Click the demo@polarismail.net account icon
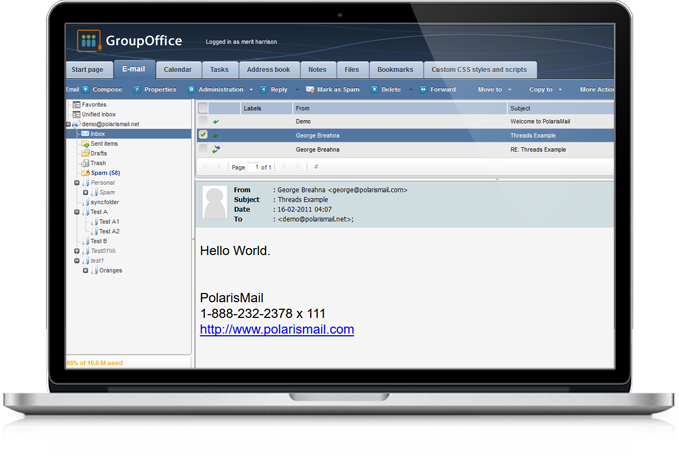The image size is (679, 456). pos(76,124)
